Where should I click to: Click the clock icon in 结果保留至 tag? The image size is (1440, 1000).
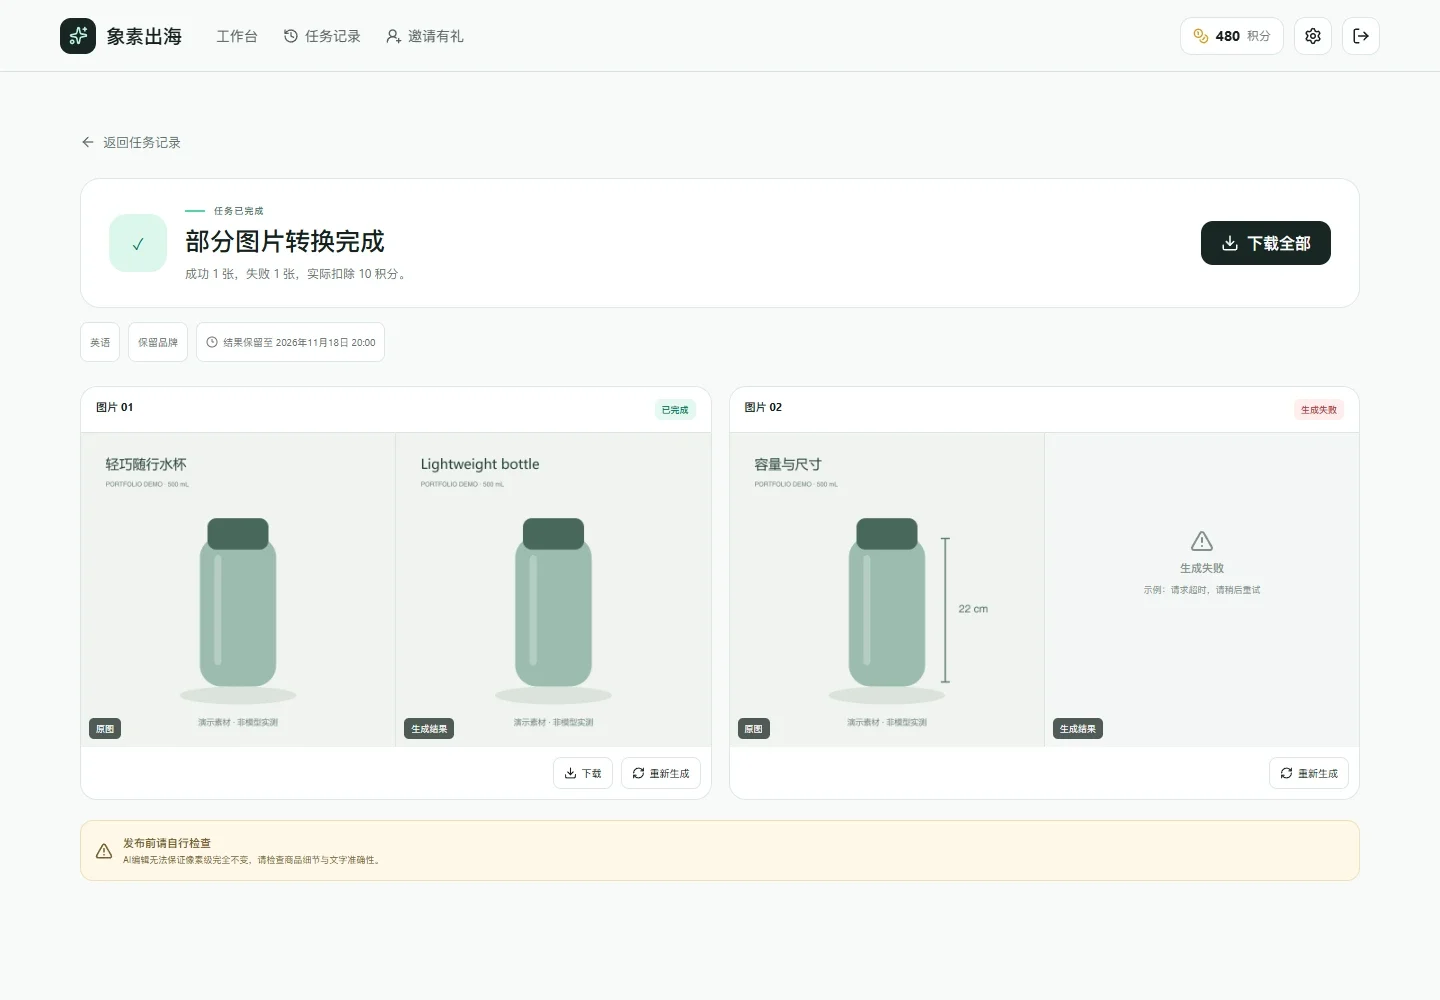pyautogui.click(x=212, y=342)
